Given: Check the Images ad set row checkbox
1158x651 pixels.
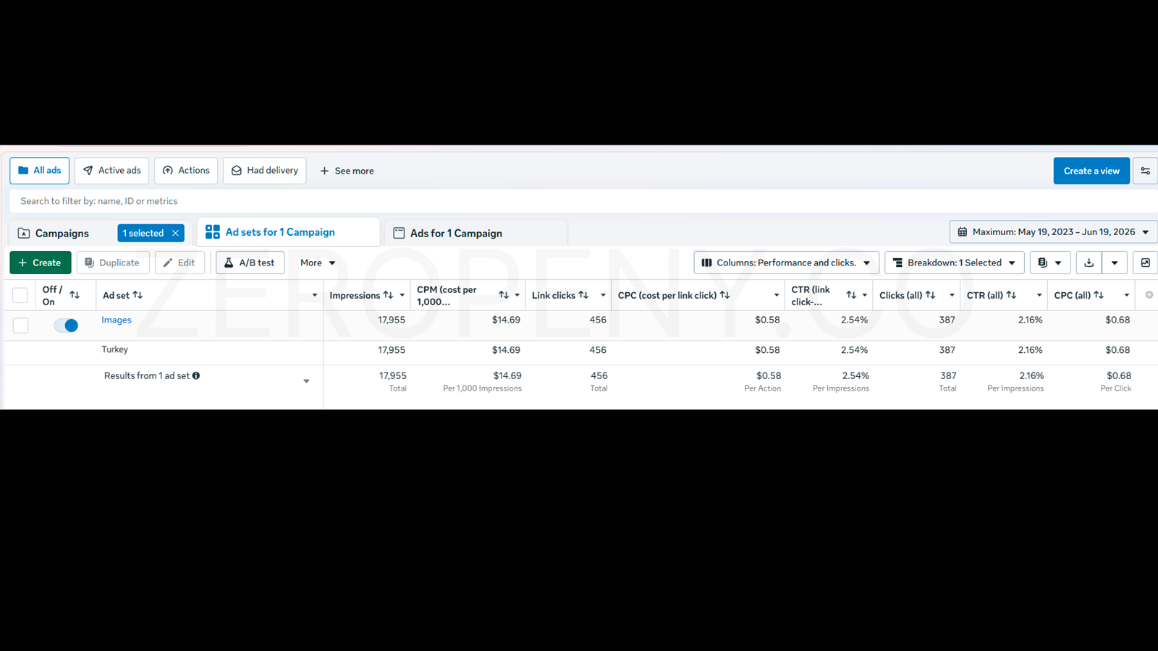Looking at the screenshot, I should (21, 325).
